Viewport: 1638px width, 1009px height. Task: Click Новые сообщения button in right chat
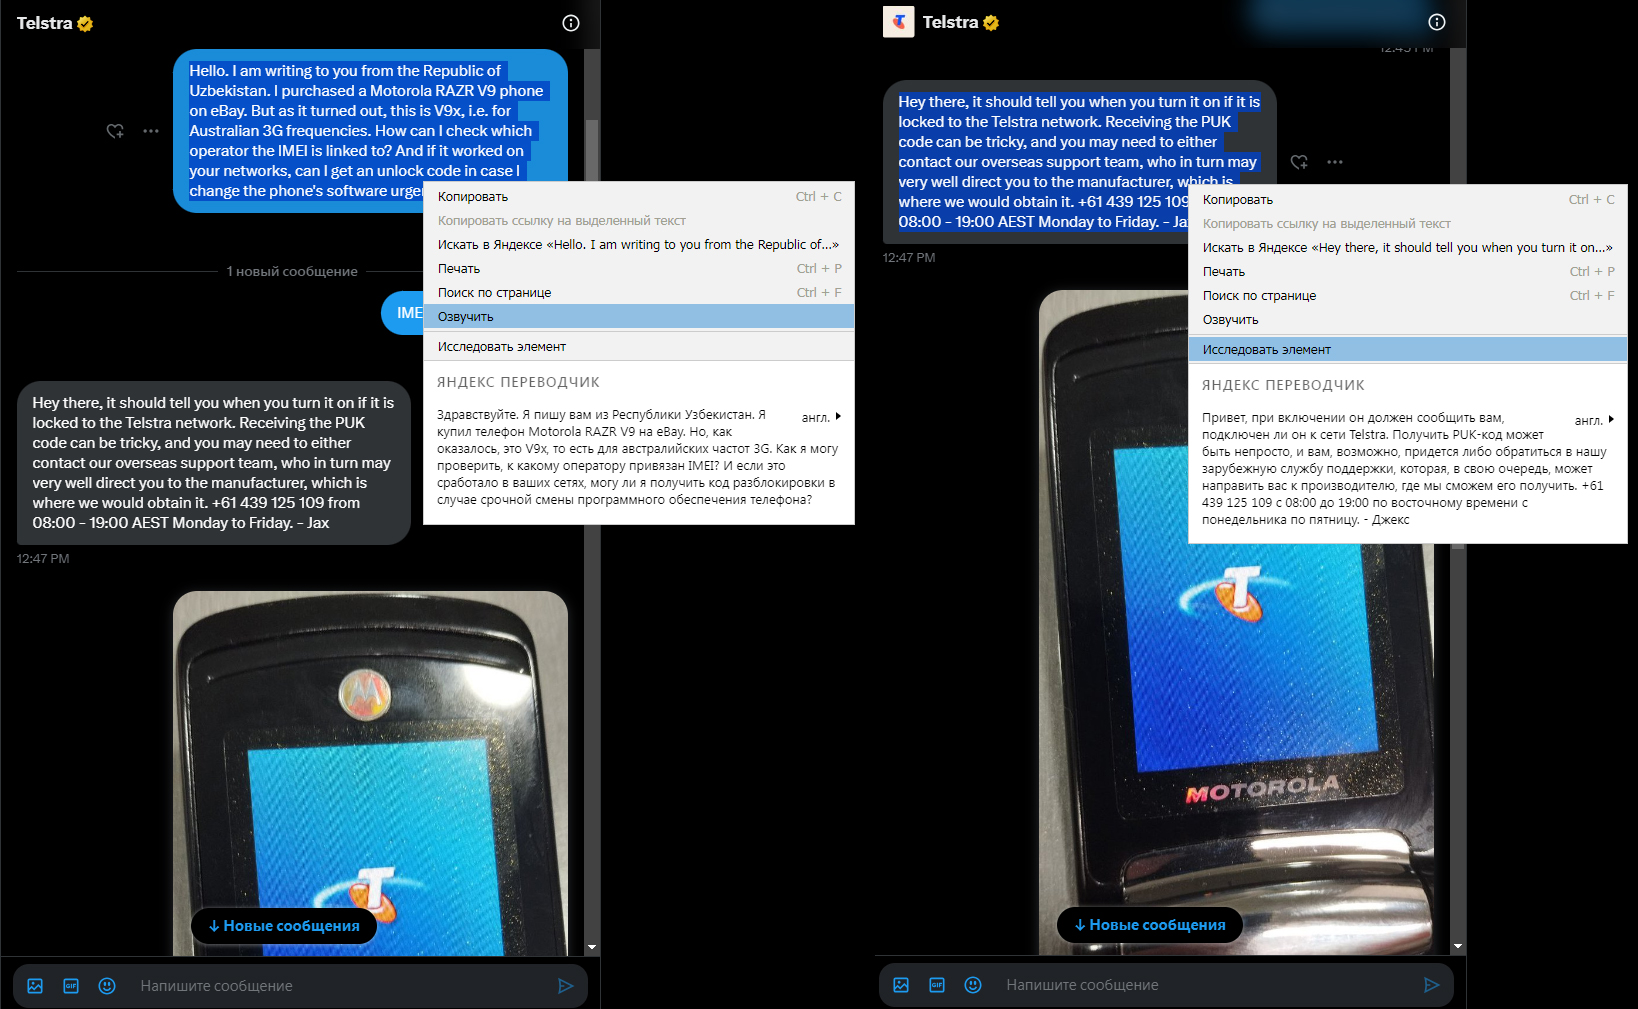(x=1150, y=925)
